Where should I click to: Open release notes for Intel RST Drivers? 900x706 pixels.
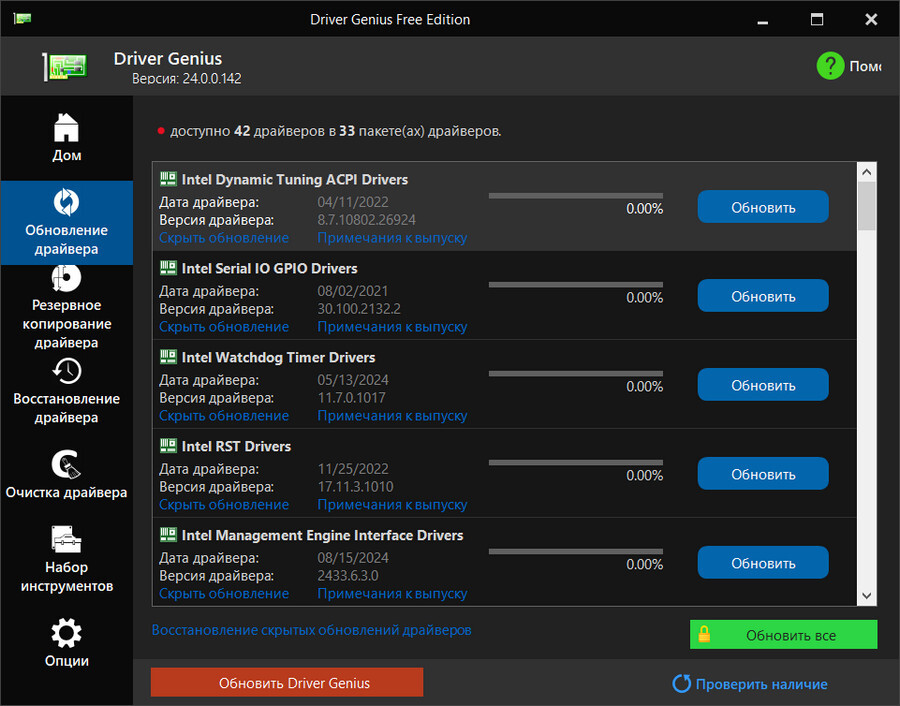[392, 505]
